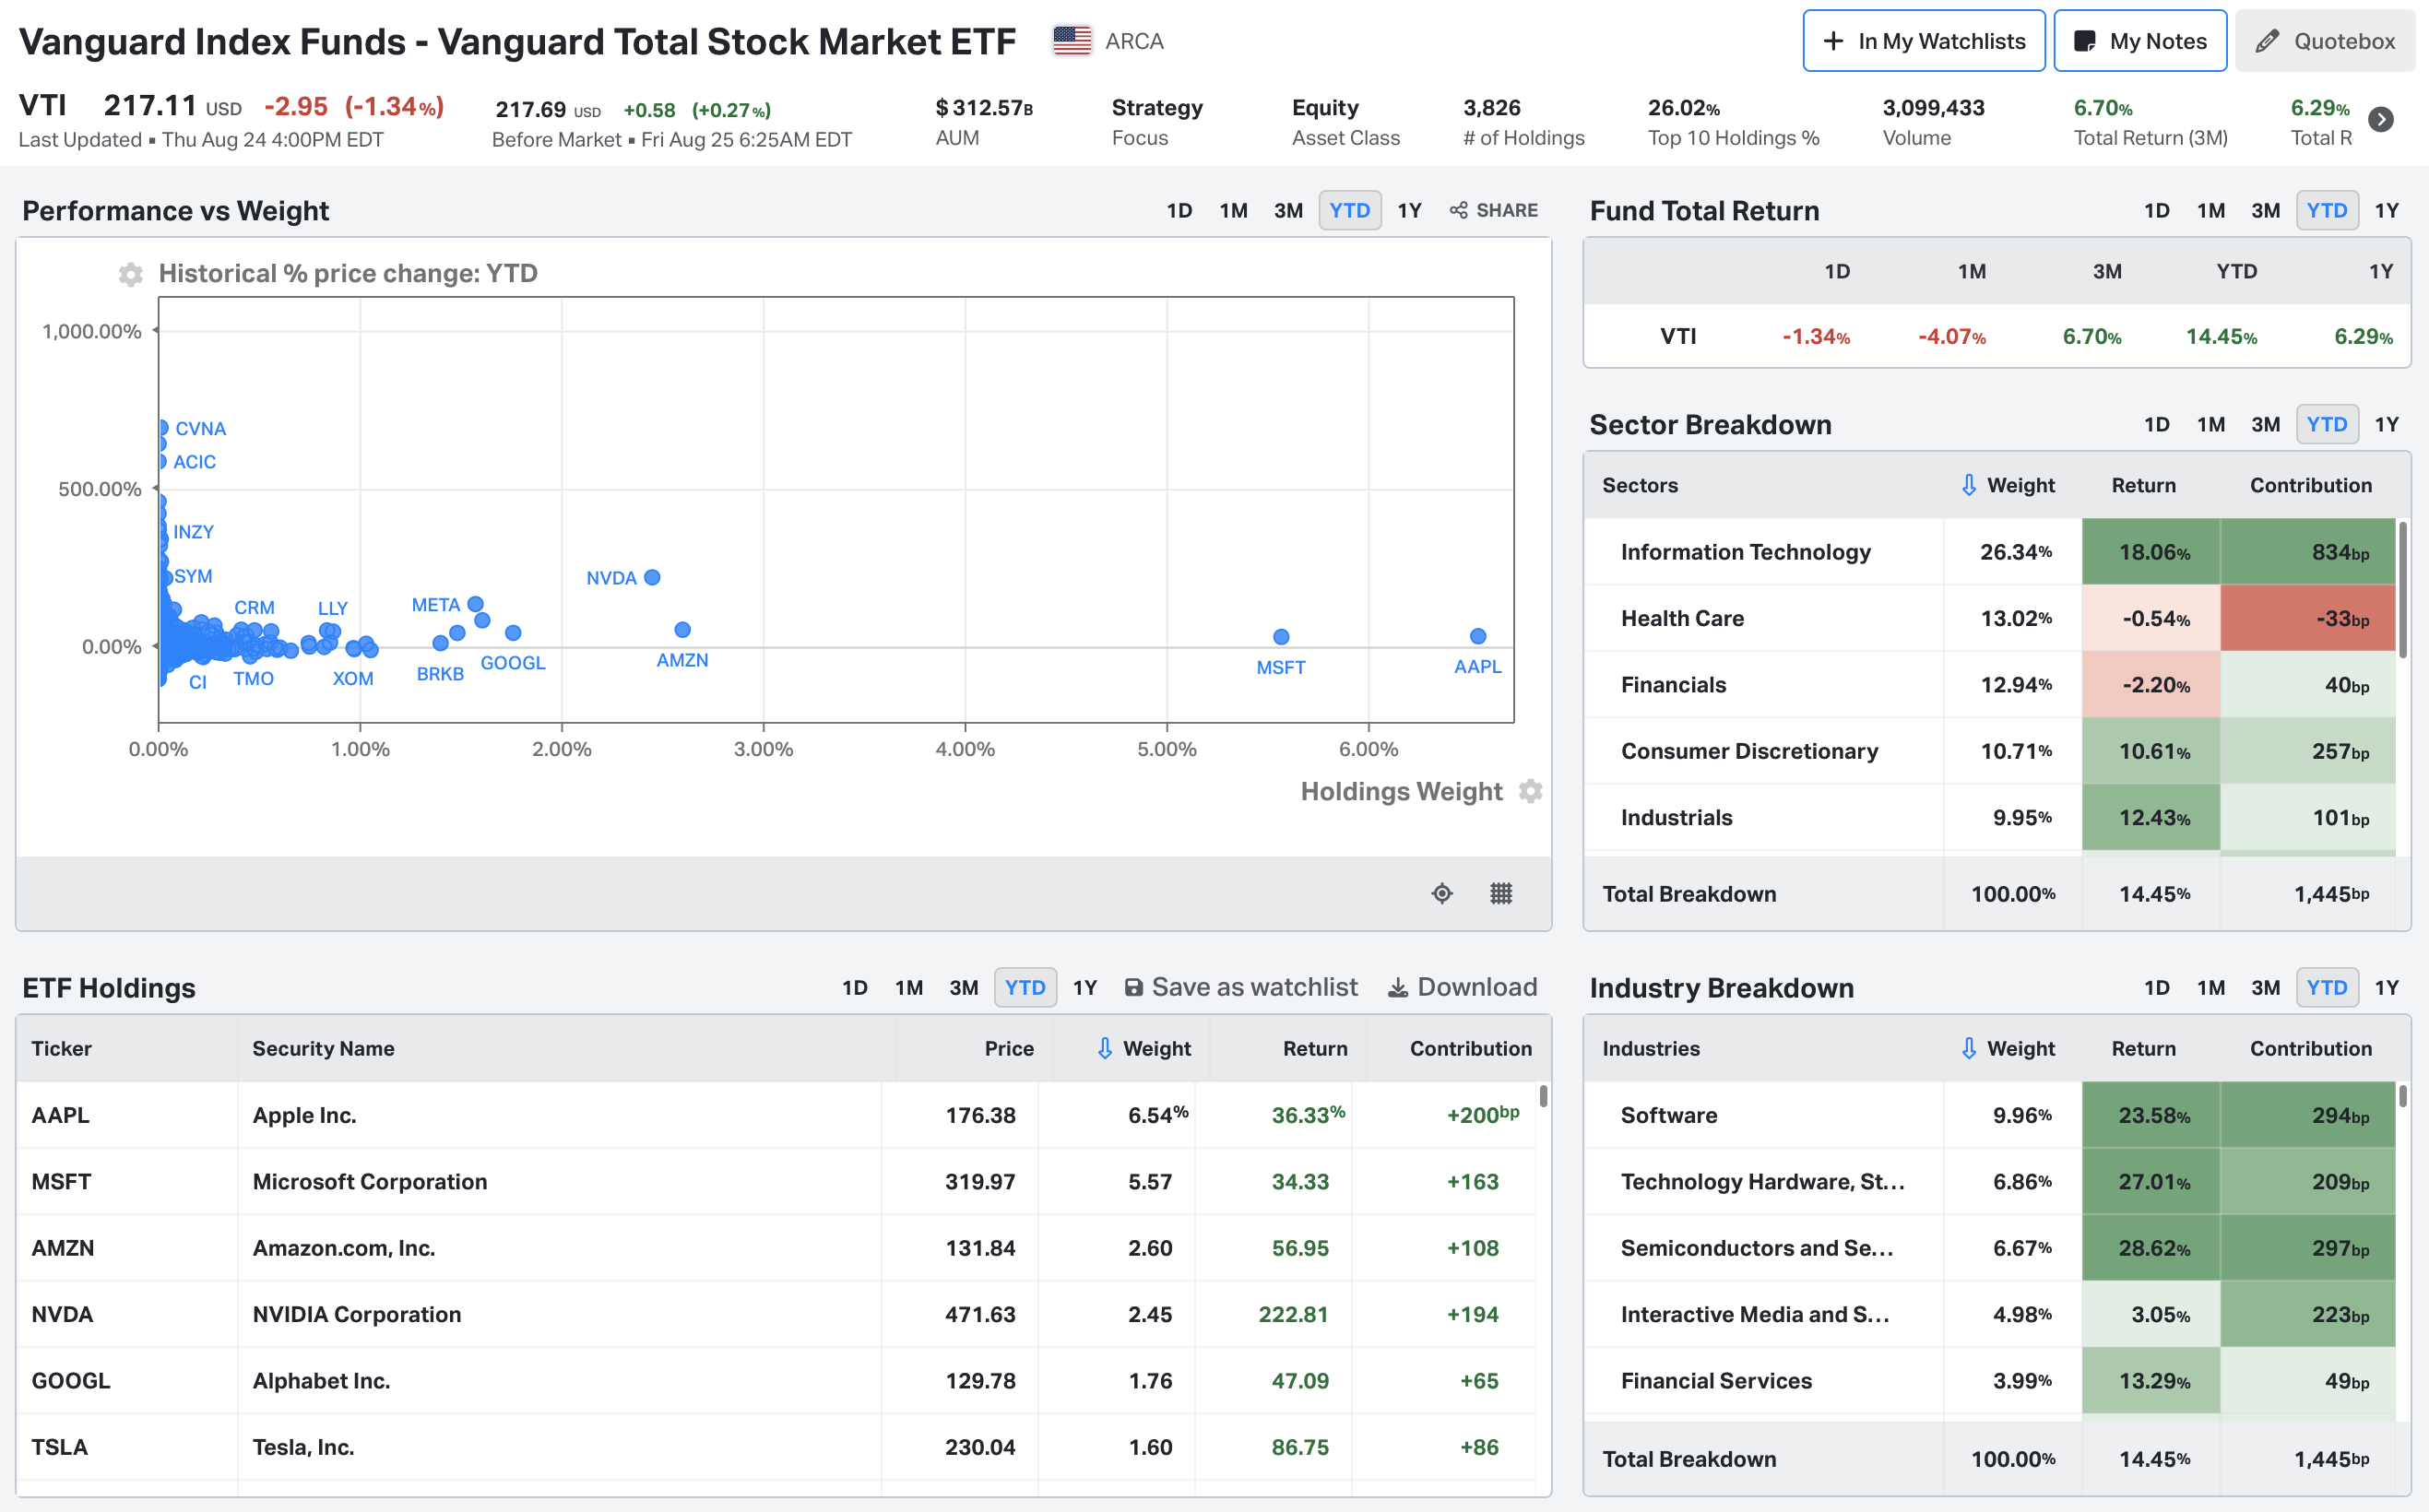Screen dimensions: 2429x1512
Task: Open the Consumer Discretionary sector row
Action: click(x=1990, y=751)
